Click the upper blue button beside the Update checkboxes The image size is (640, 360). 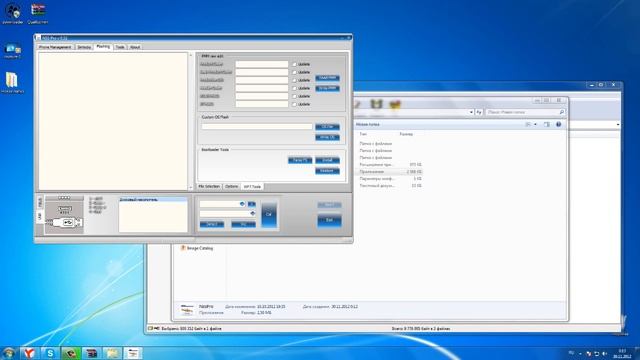coord(327,78)
